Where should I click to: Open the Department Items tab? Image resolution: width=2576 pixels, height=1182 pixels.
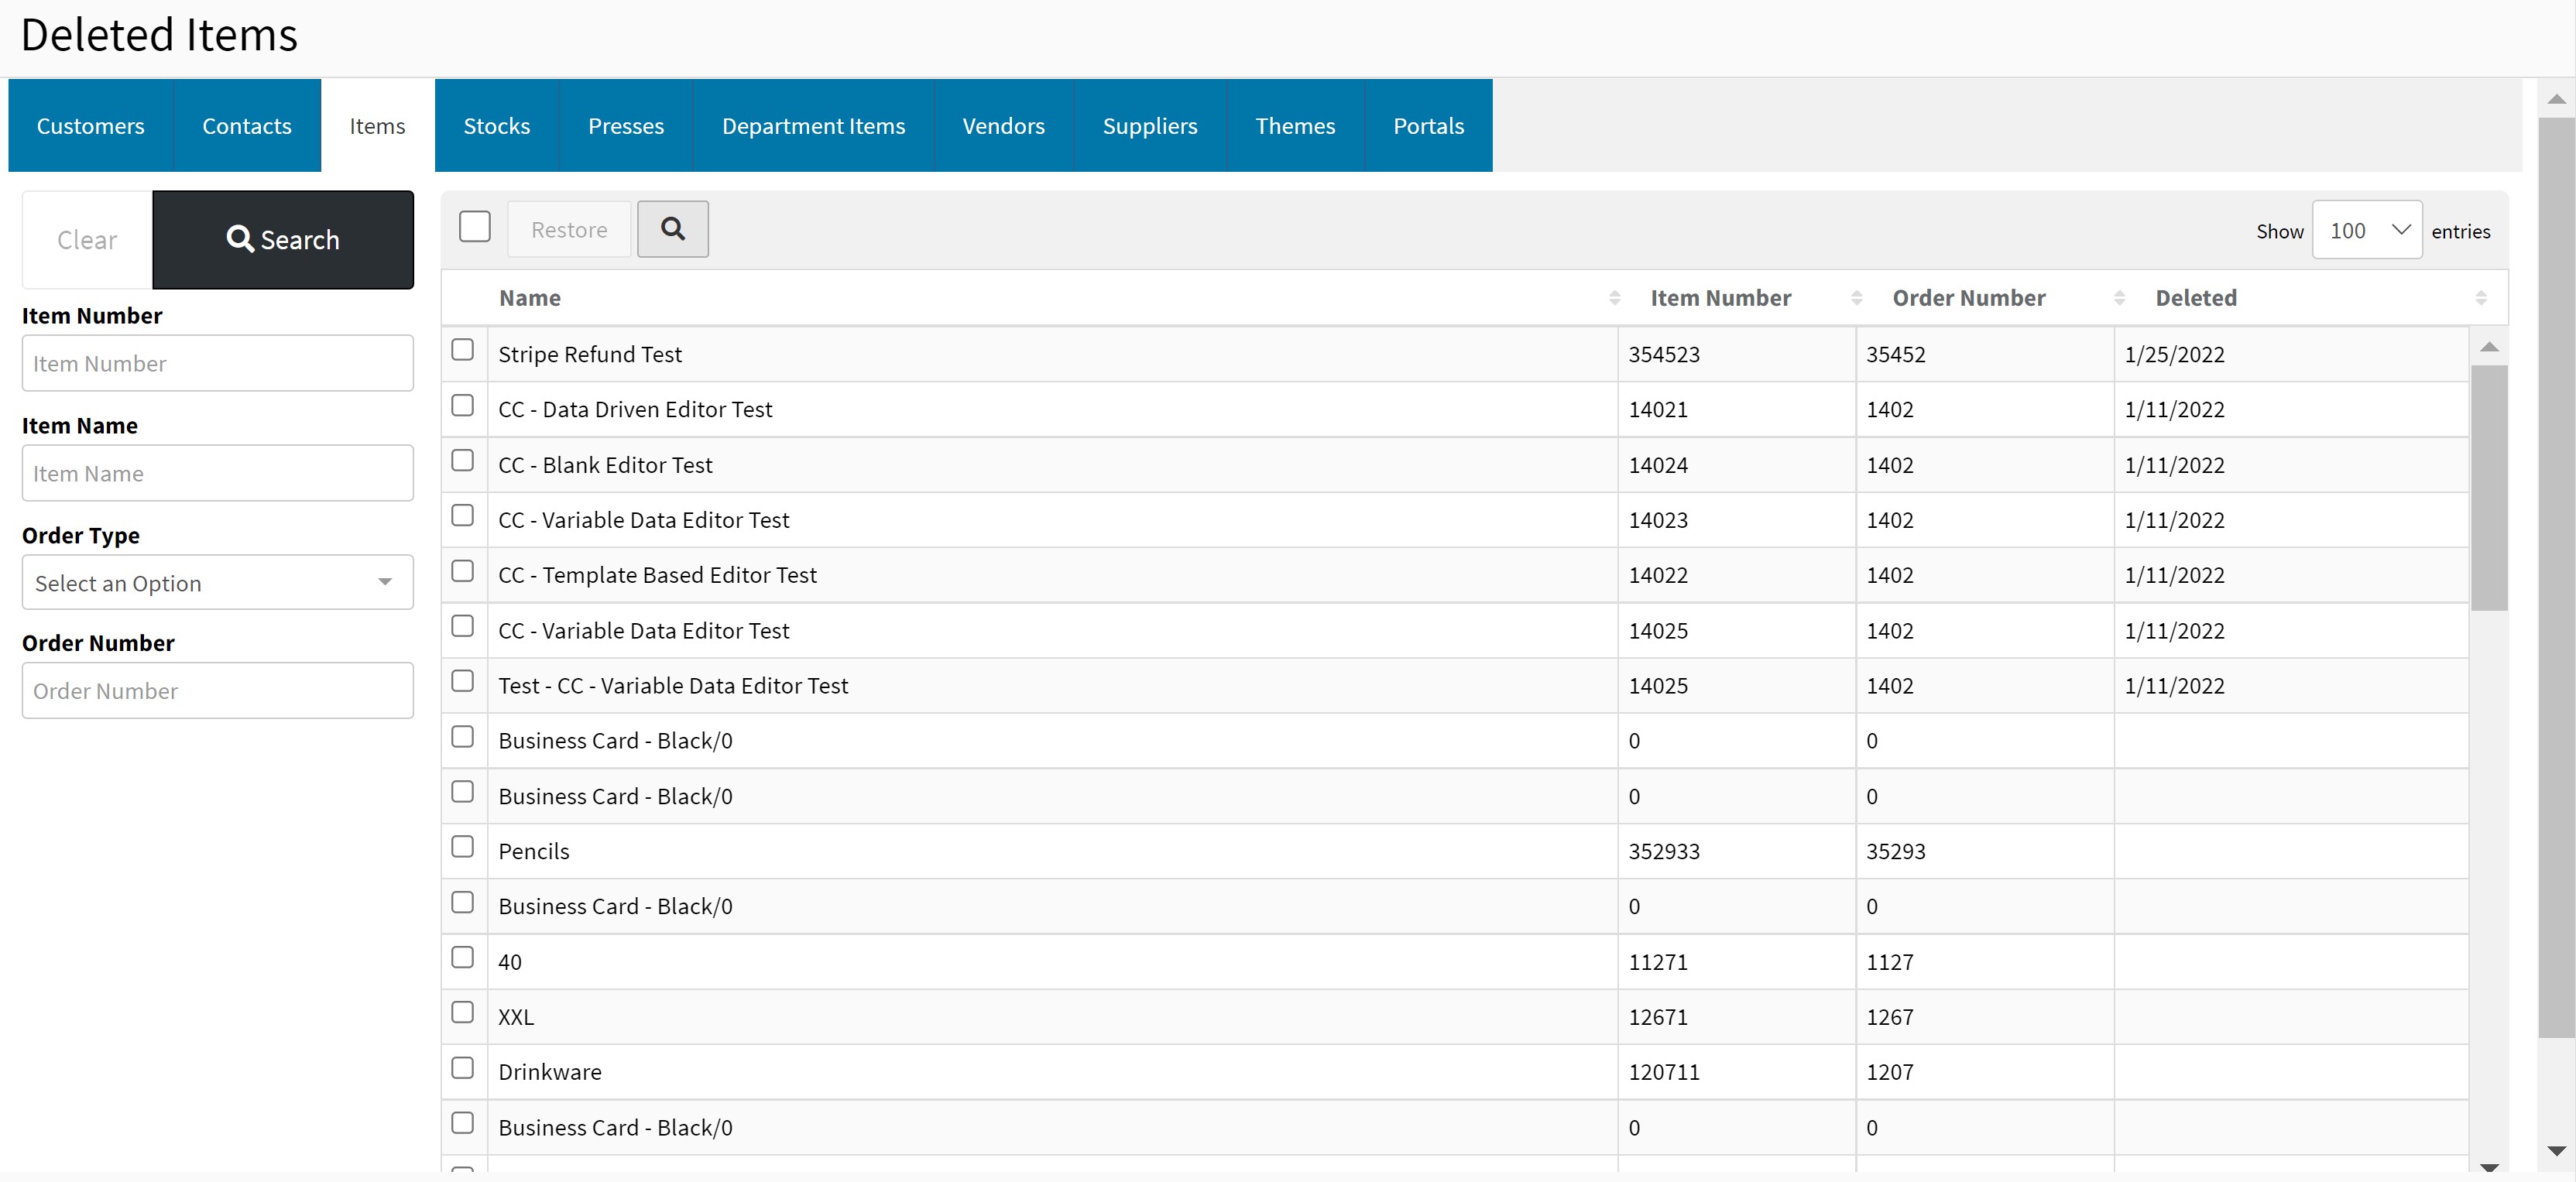tap(813, 126)
